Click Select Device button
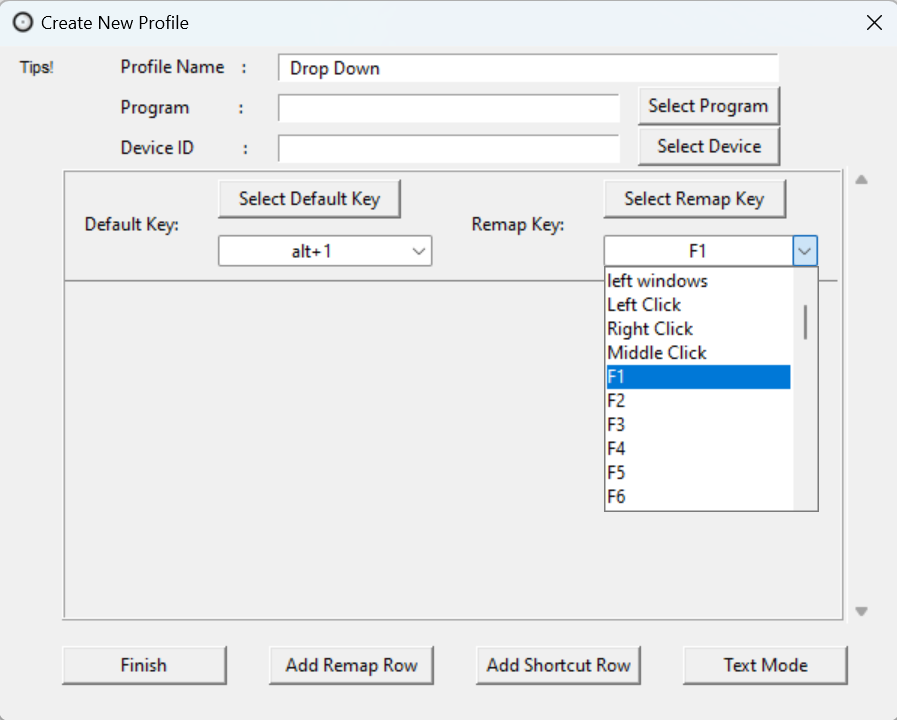 708,146
